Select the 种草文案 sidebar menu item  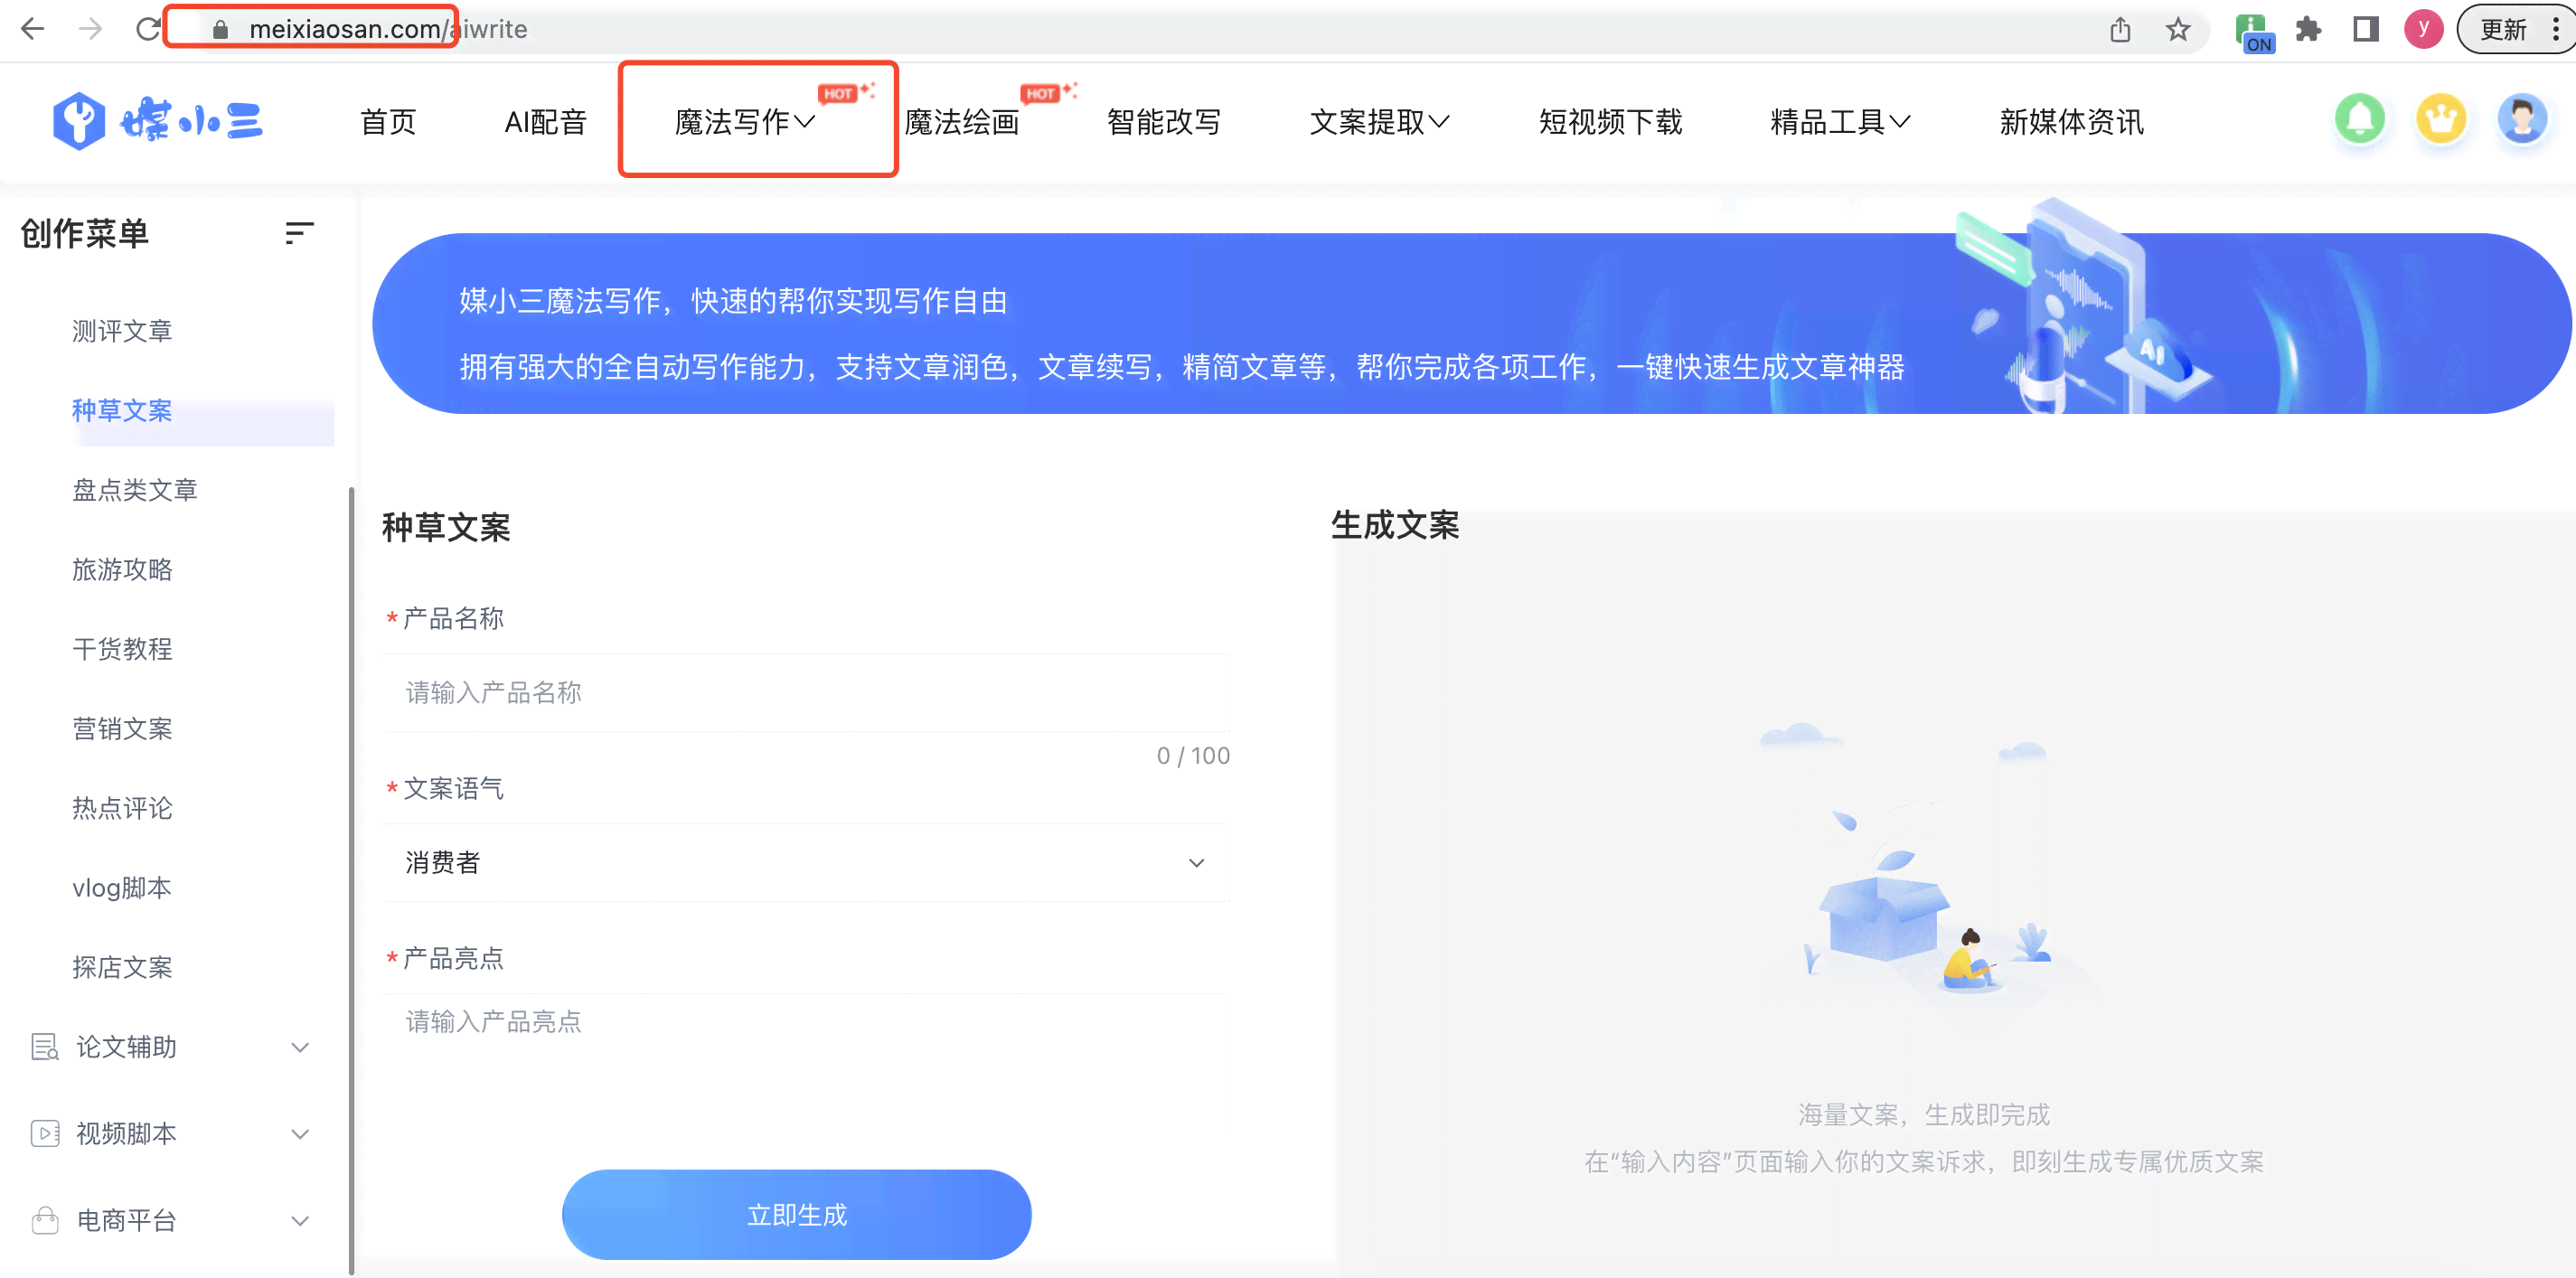123,410
